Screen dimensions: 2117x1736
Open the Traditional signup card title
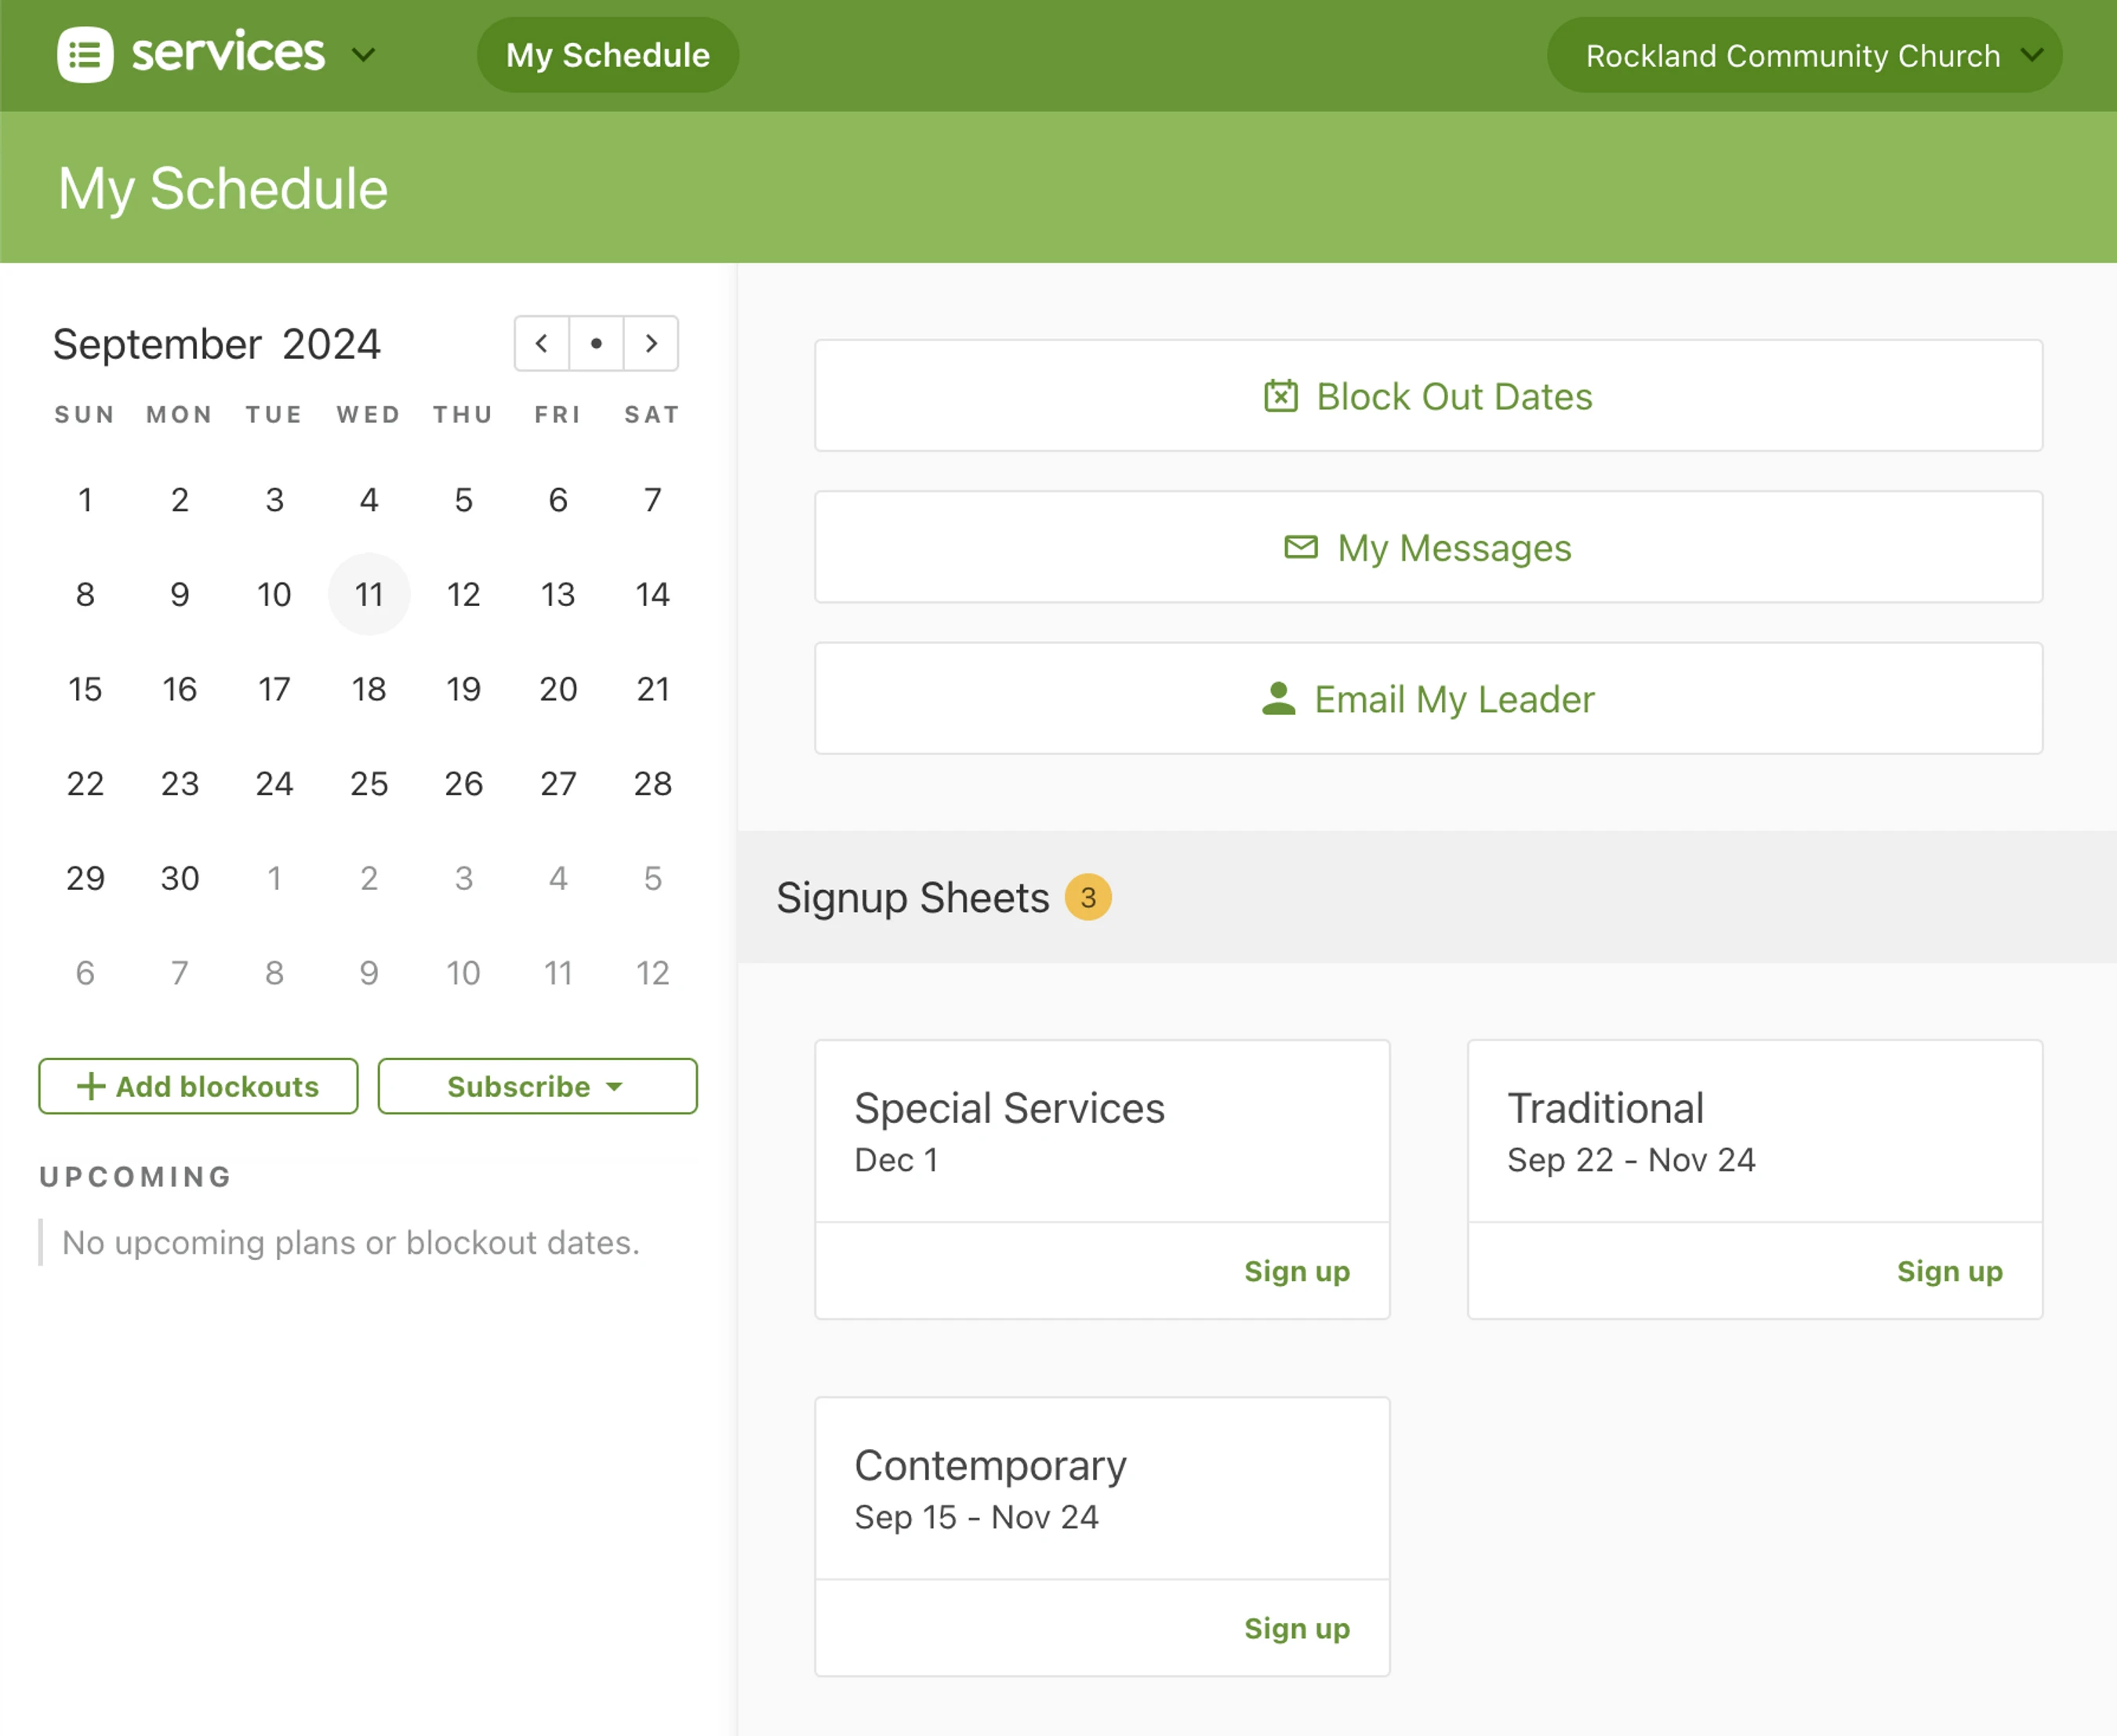pos(1605,1108)
